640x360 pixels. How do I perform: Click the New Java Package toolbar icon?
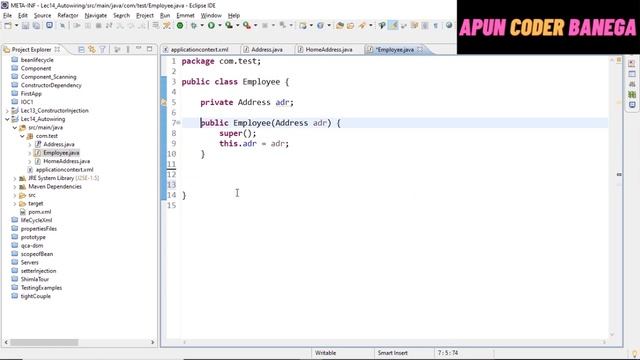coord(302,25)
